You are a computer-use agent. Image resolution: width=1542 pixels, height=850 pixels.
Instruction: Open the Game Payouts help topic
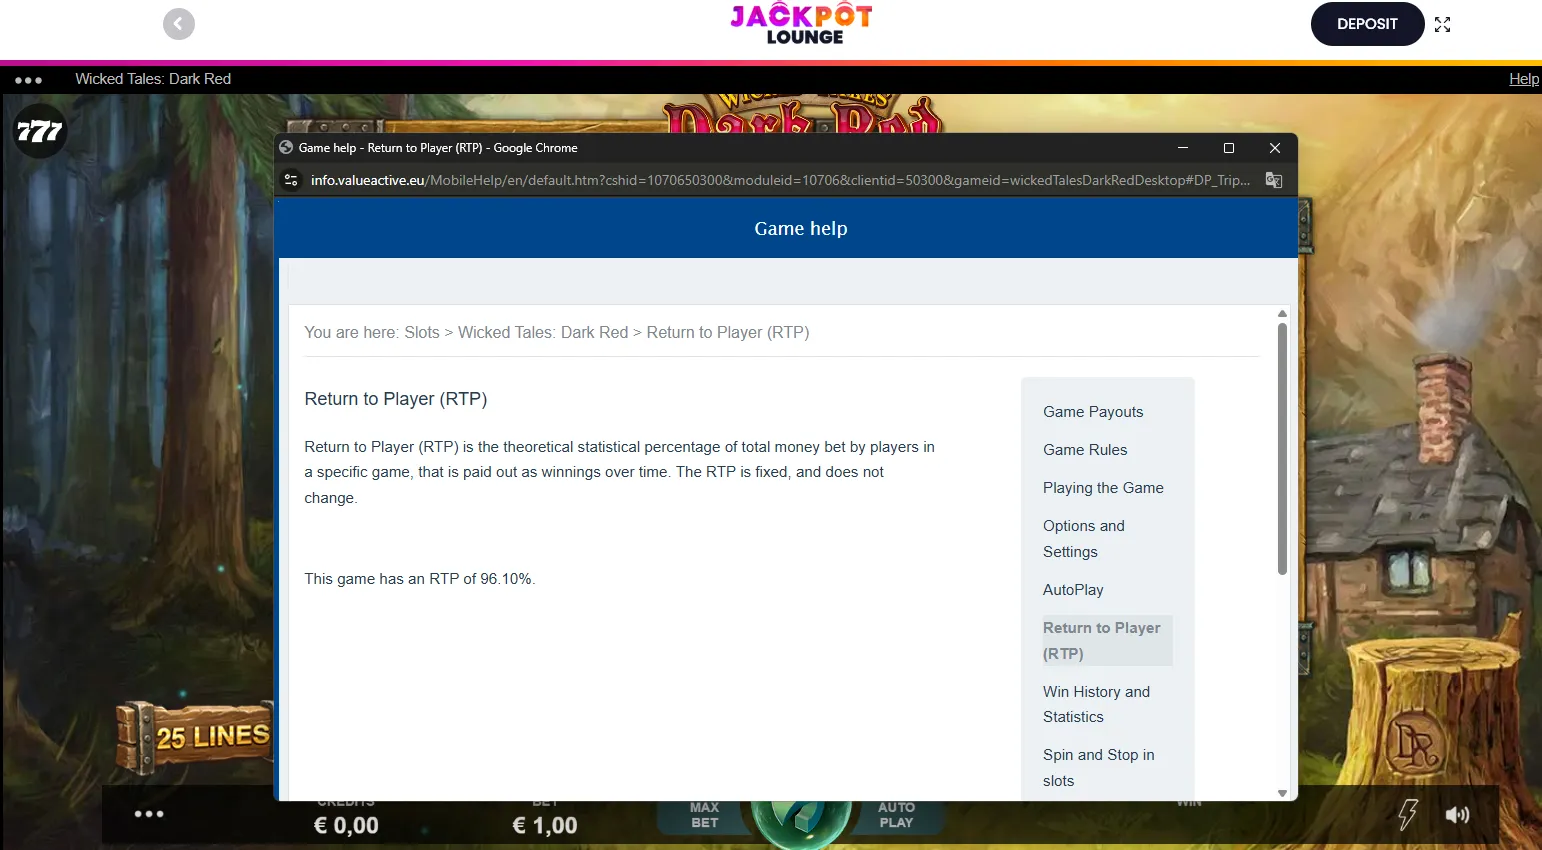[x=1093, y=412]
